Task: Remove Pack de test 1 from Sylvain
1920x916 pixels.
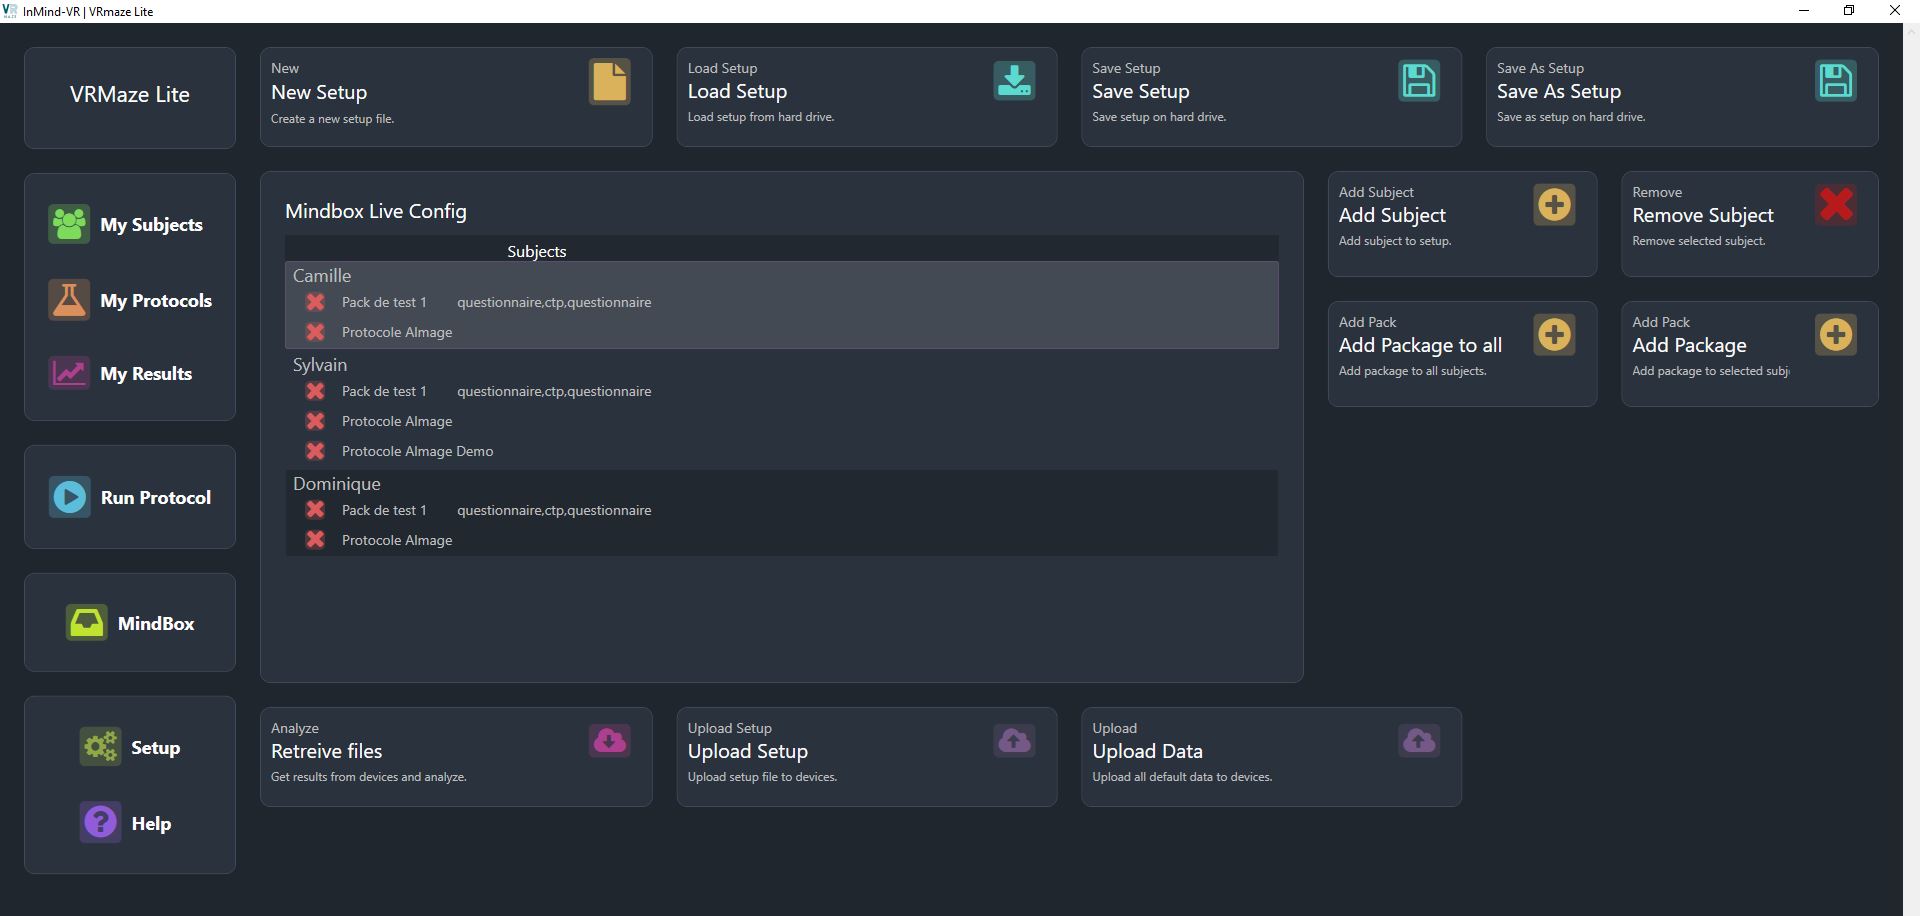Action: click(x=315, y=391)
